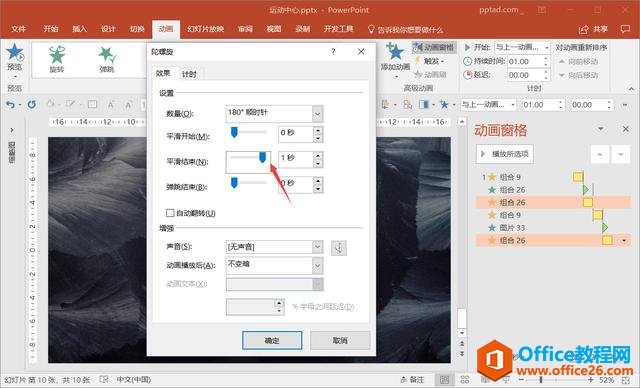Click the 确定 OK button
This screenshot has height=388, width=640.
[x=272, y=340]
